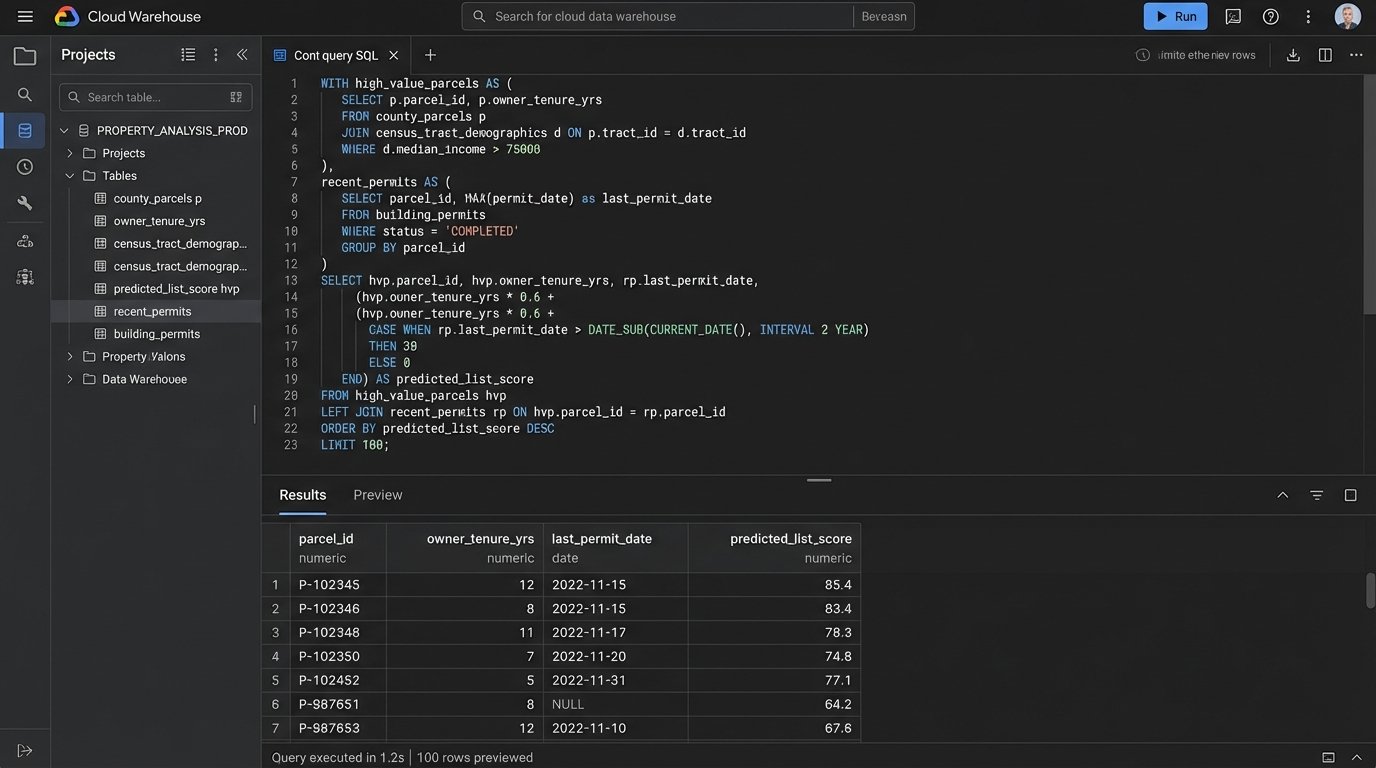The height and width of the screenshot is (768, 1376).
Task: Click the Search table input field
Action: click(x=150, y=97)
